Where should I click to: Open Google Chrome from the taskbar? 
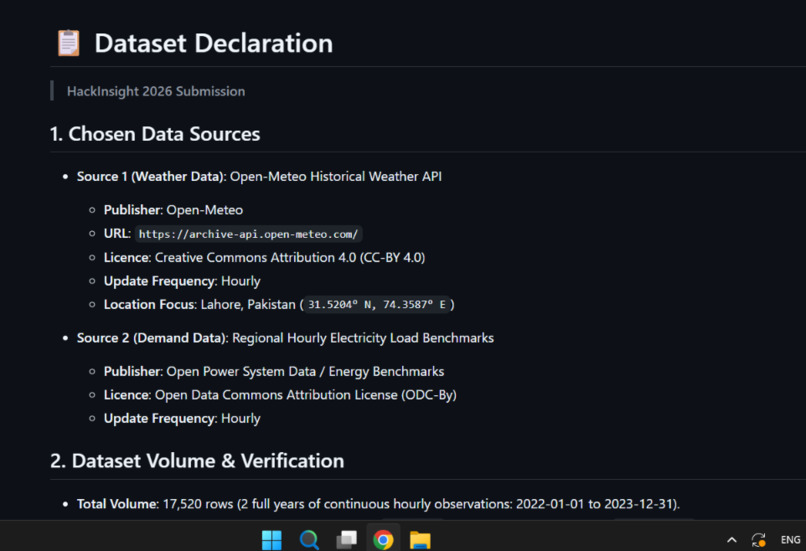[x=383, y=540]
